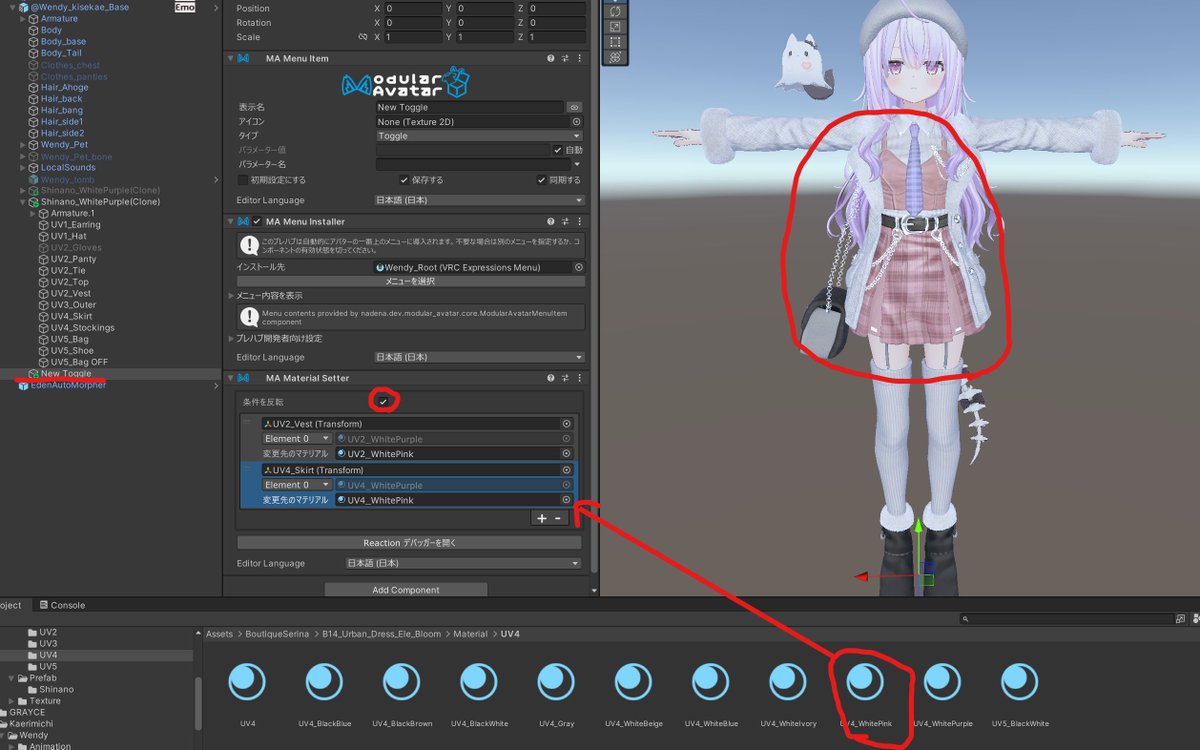Open the BoutiqueSerina breadcrumb in asset path

(x=276, y=634)
